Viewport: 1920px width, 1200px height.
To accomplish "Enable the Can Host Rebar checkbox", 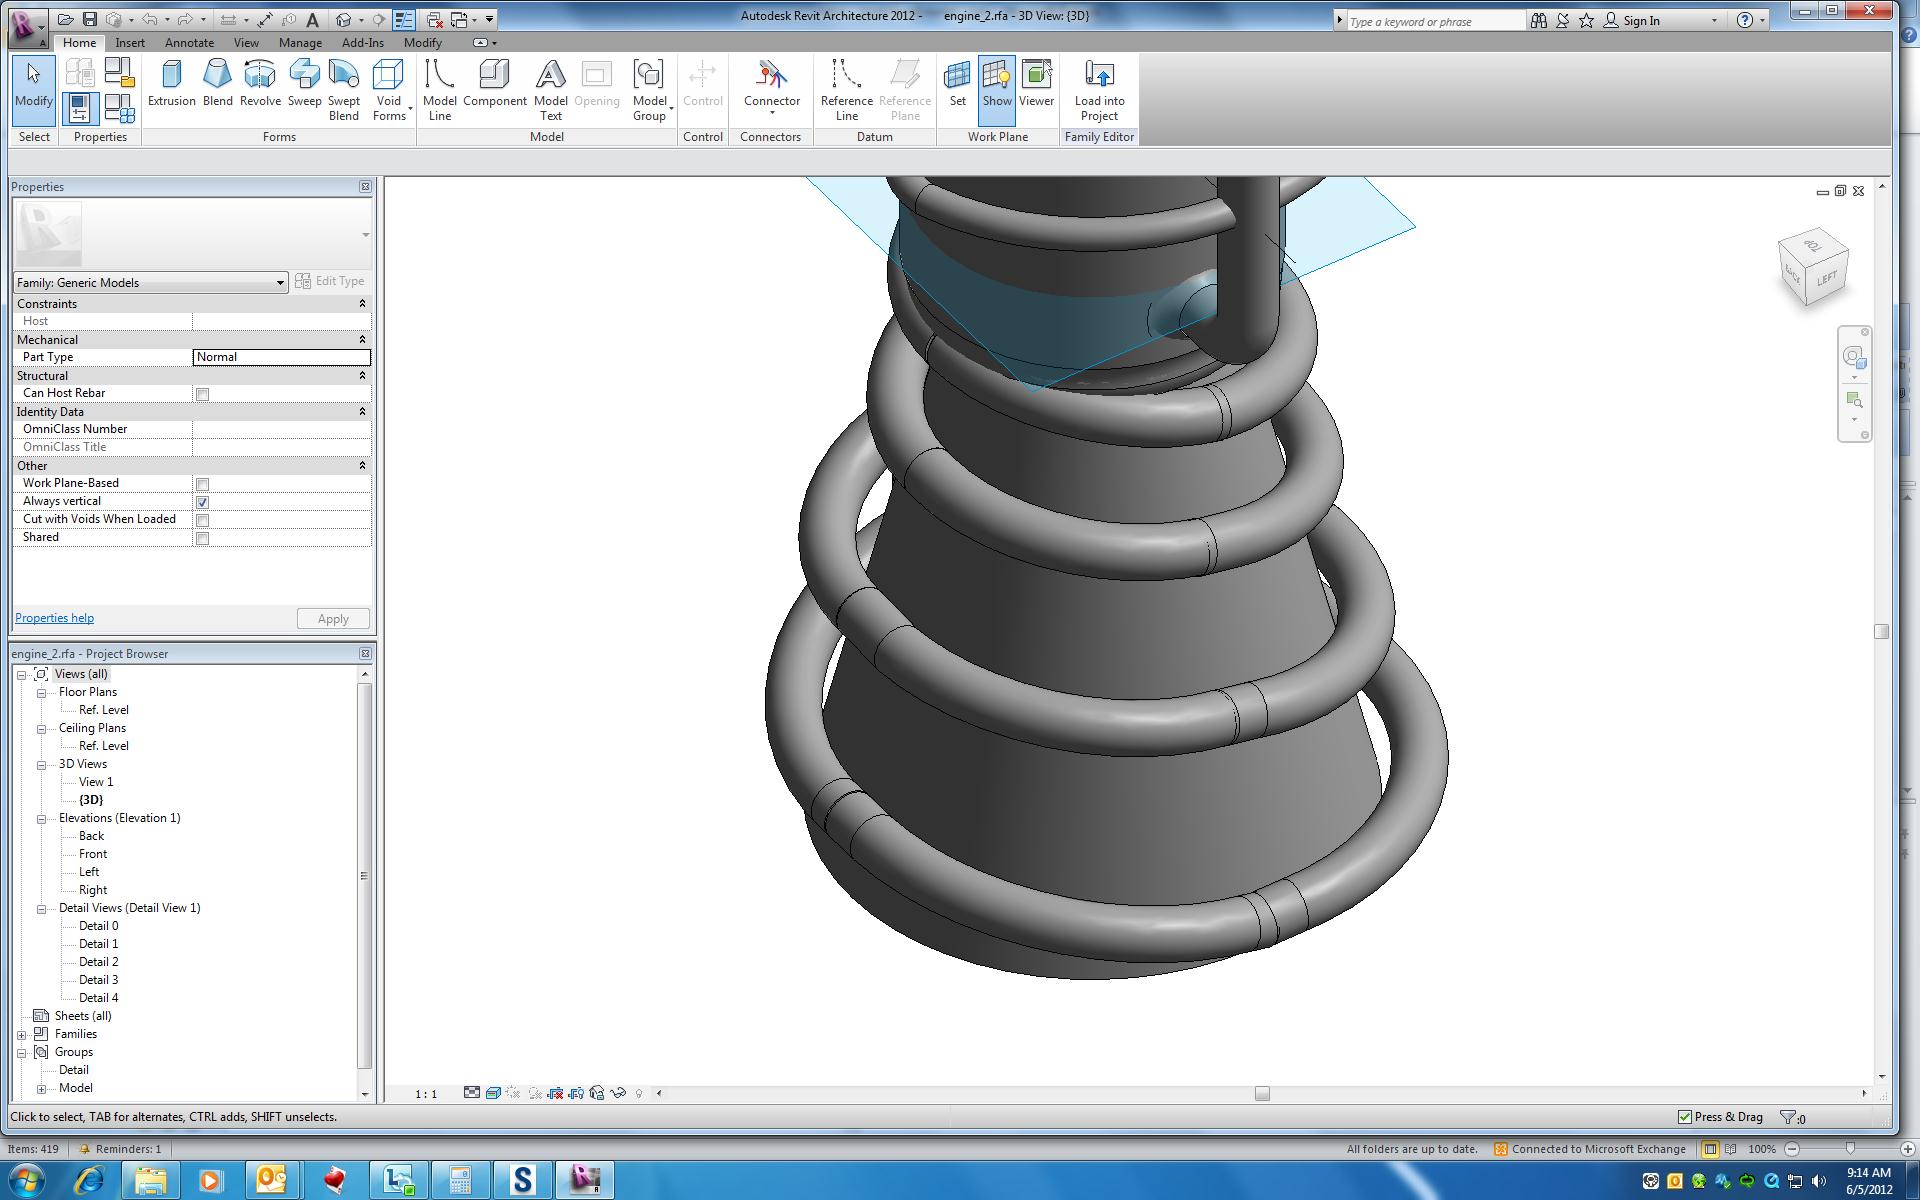I will tap(203, 394).
